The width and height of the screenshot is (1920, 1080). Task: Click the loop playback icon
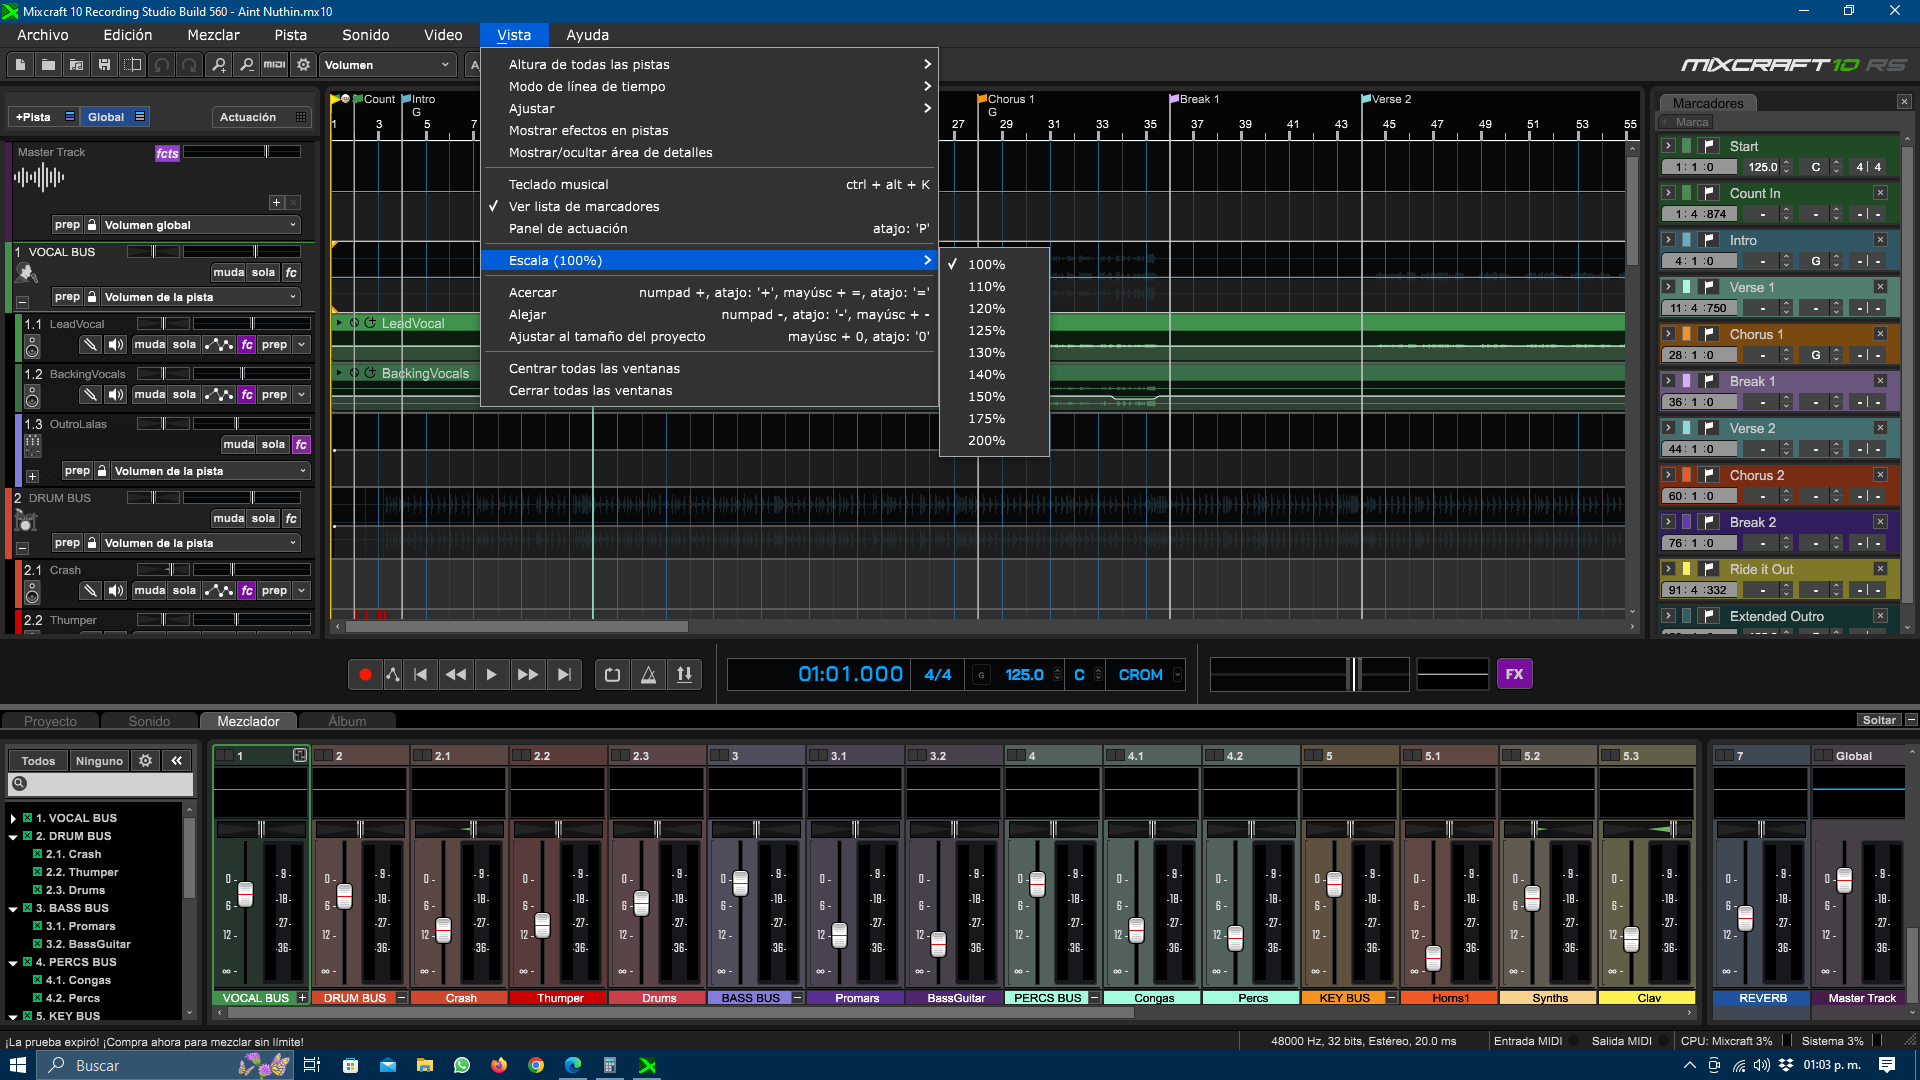click(x=612, y=674)
